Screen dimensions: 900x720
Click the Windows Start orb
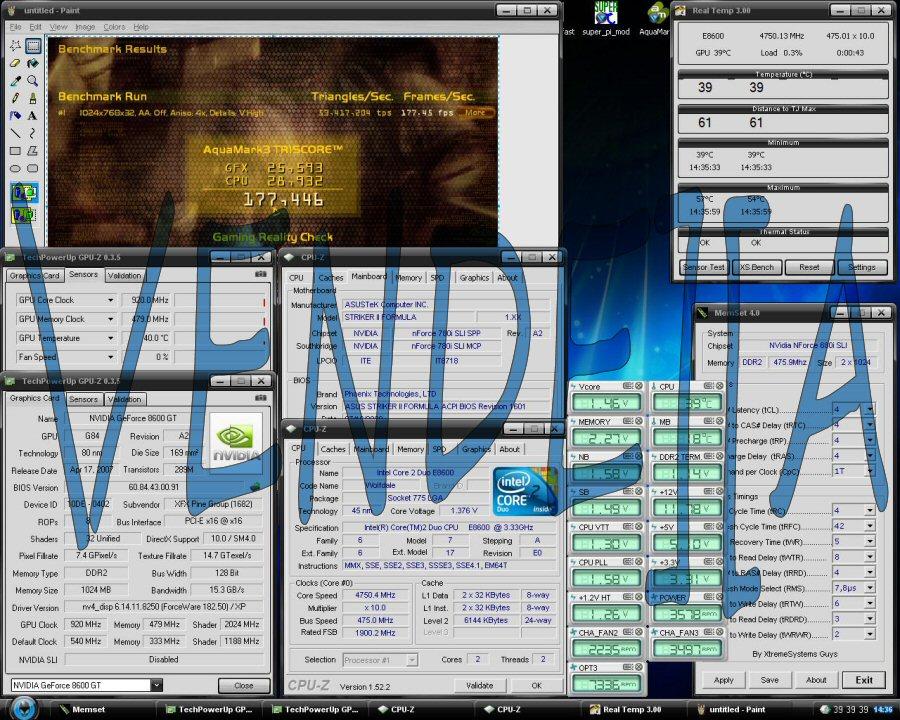(x=23, y=709)
